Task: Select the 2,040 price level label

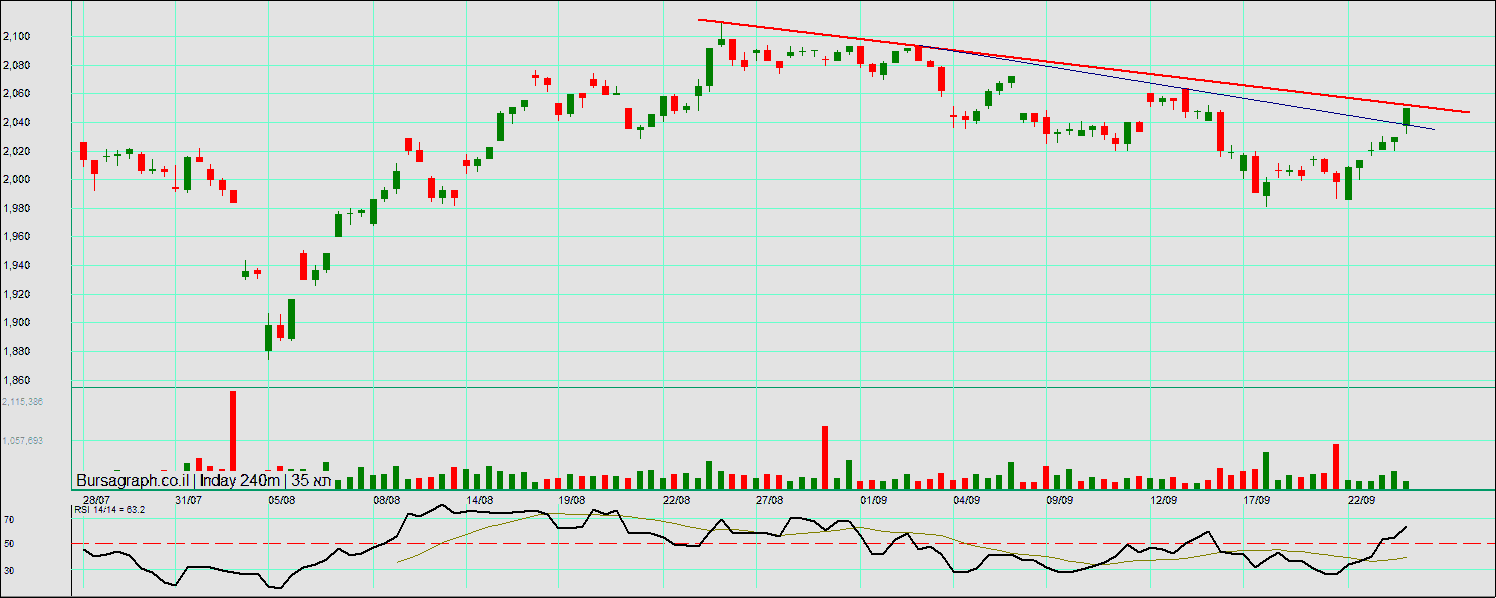Action: click(16, 123)
